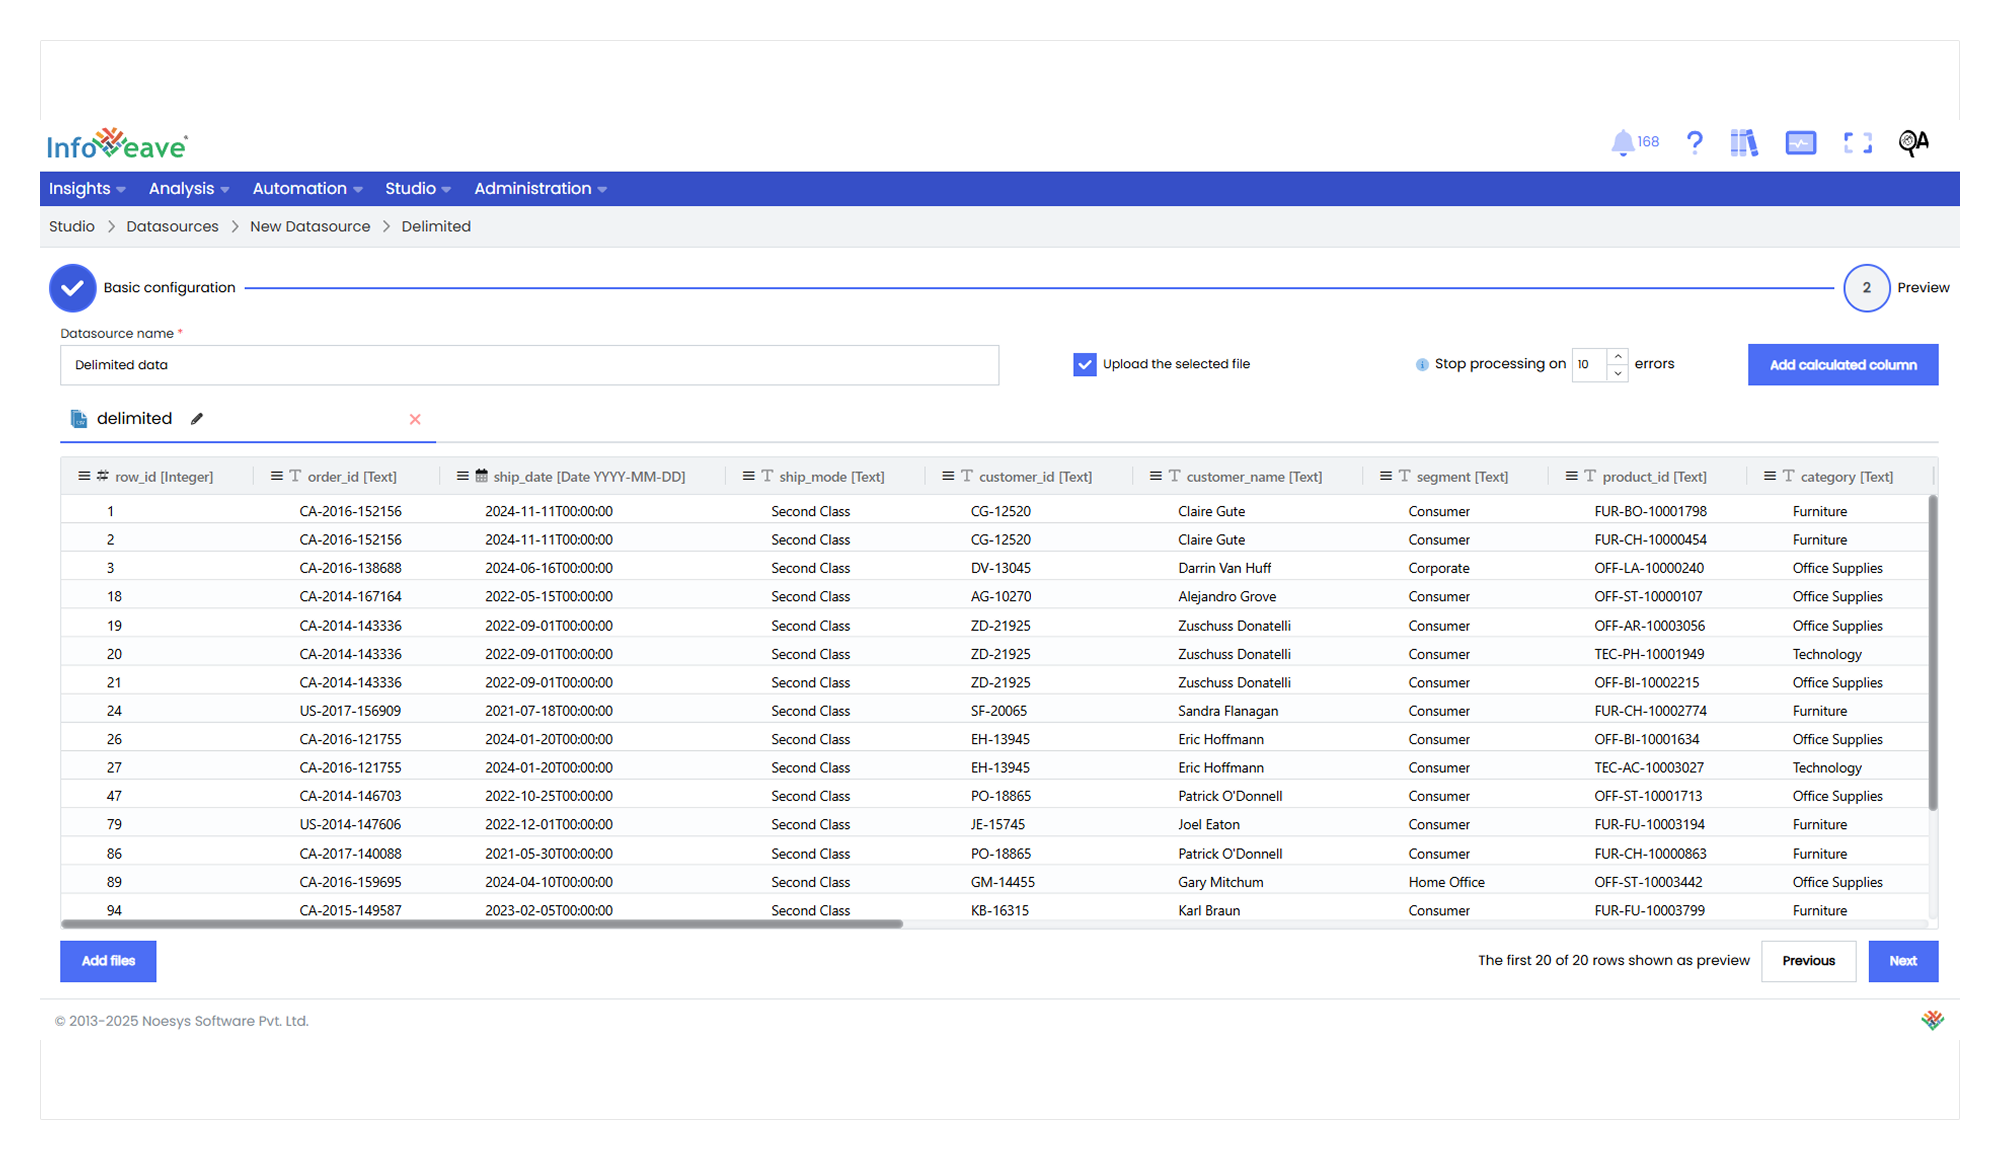The height and width of the screenshot is (1160, 2000).
Task: Select cell GM-14455
Action: pos(1002,882)
